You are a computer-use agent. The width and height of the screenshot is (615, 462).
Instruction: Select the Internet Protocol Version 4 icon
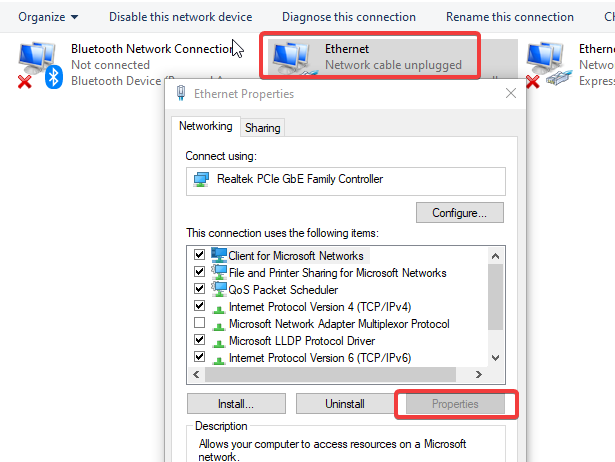tap(218, 309)
